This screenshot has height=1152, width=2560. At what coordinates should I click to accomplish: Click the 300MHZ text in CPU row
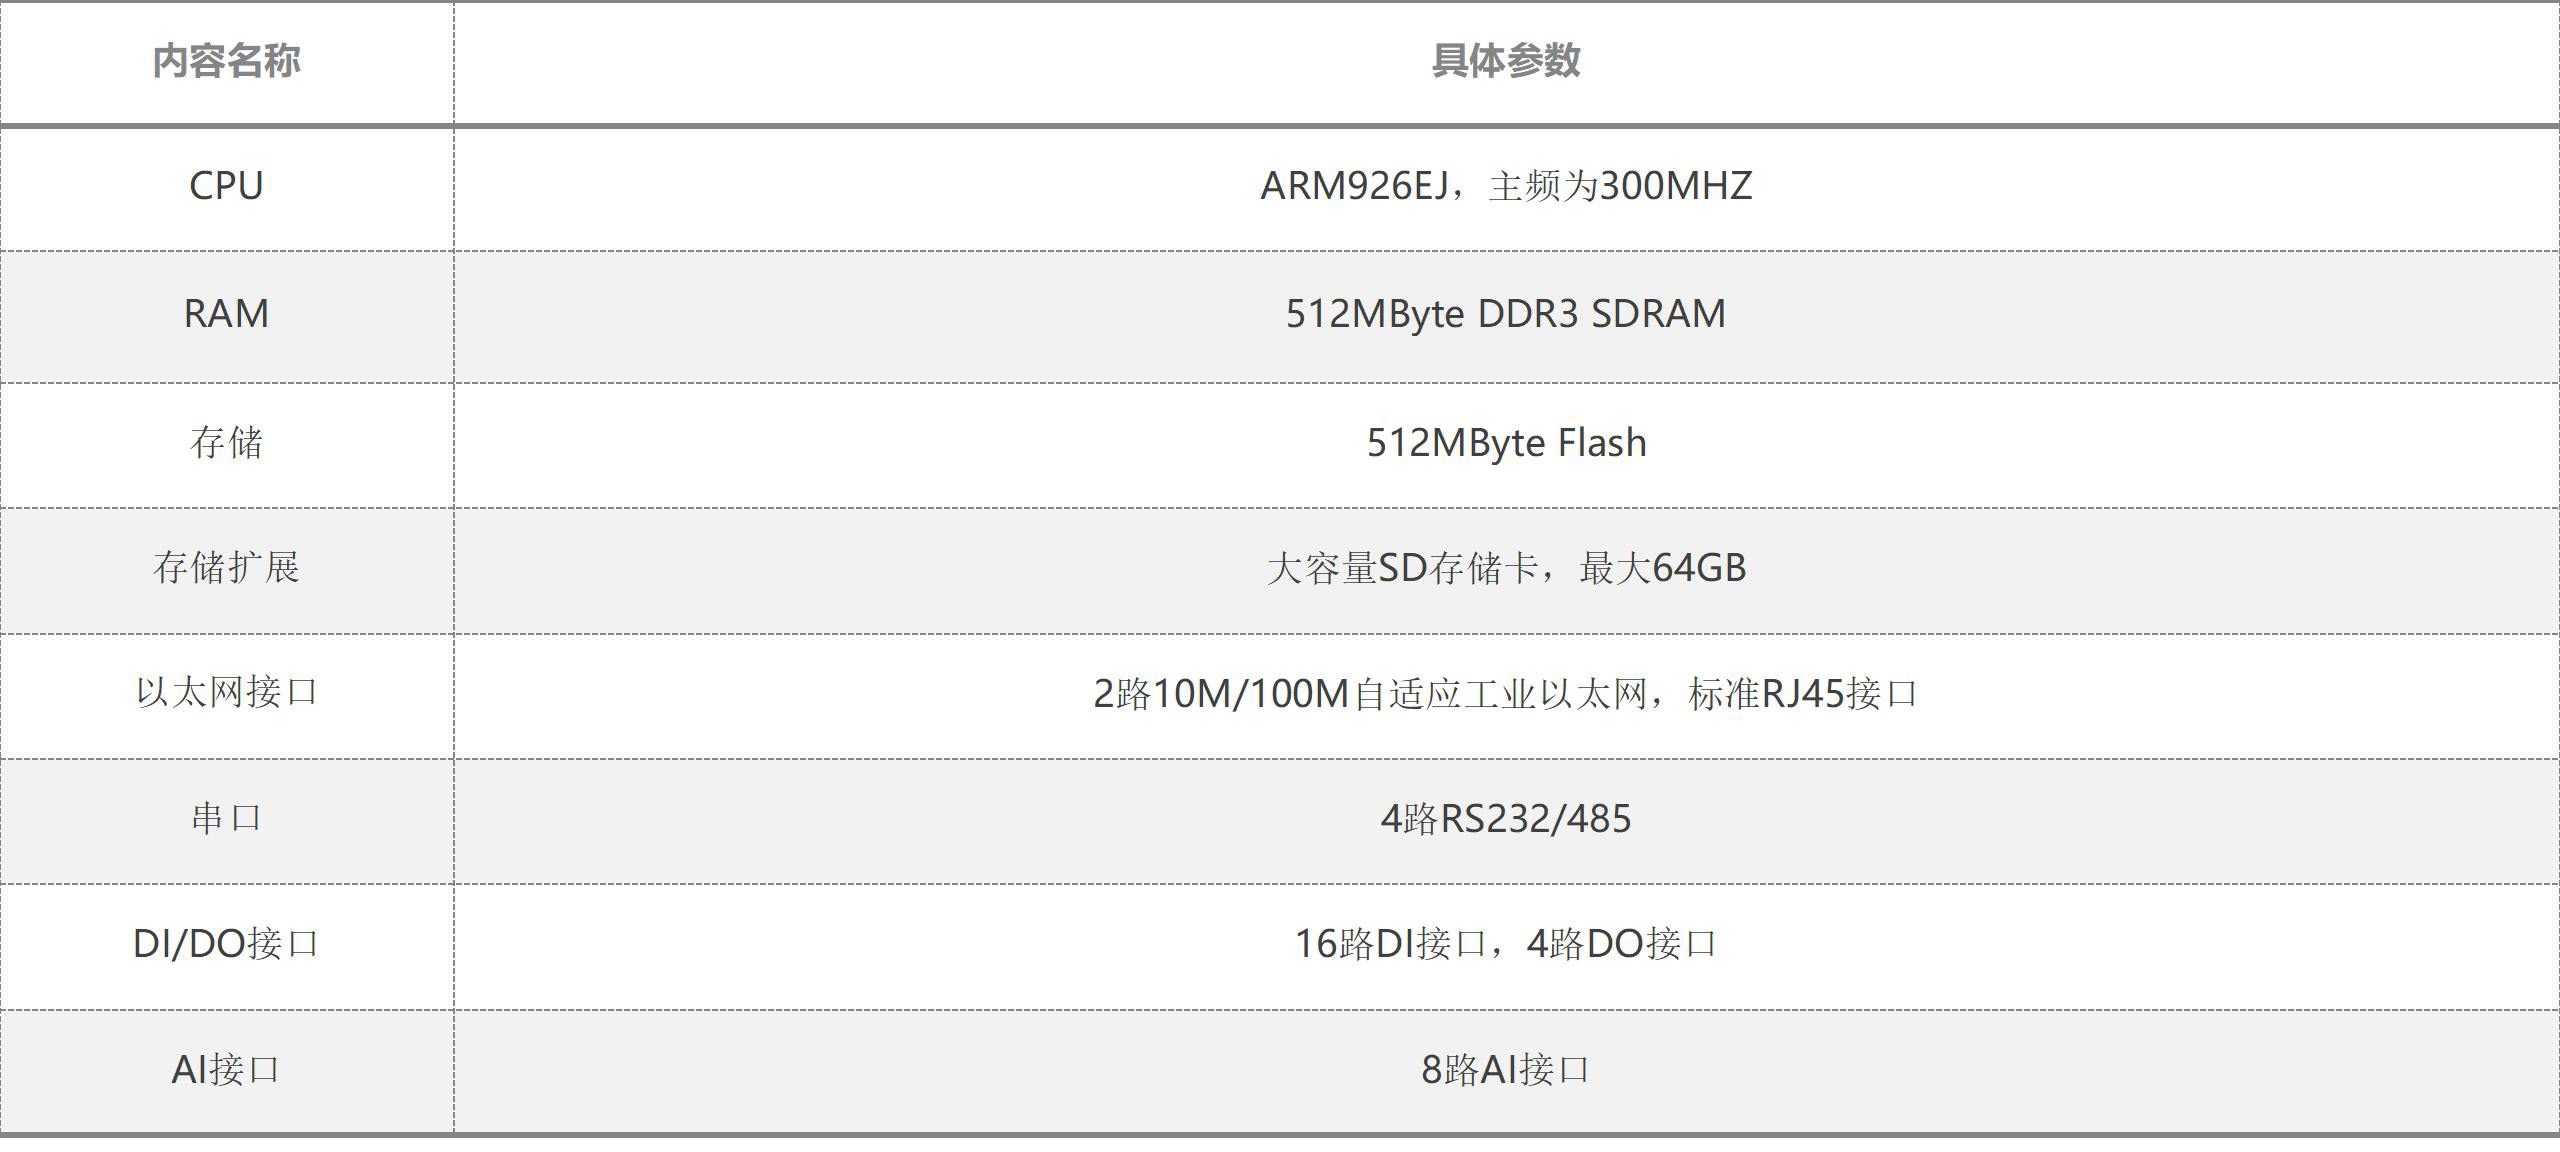tap(1676, 186)
